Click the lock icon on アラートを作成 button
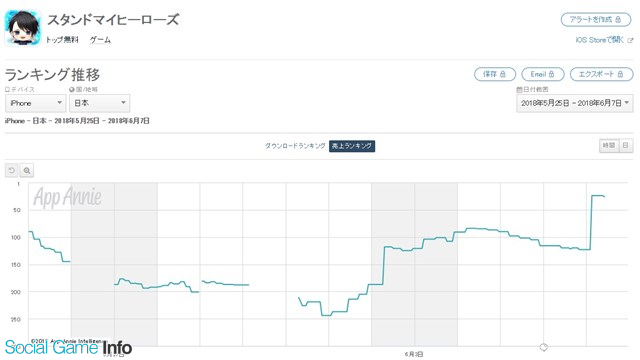The width and height of the screenshot is (640, 360). [618, 20]
